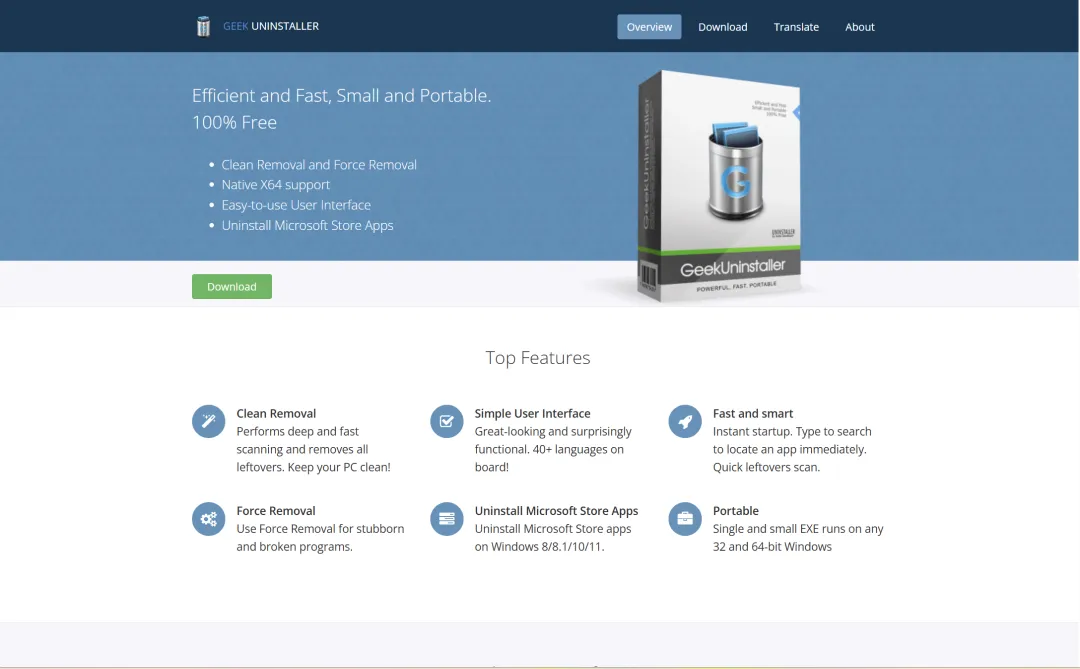Click the "Simple User Interface" heading
This screenshot has width=1080, height=669.
532,413
